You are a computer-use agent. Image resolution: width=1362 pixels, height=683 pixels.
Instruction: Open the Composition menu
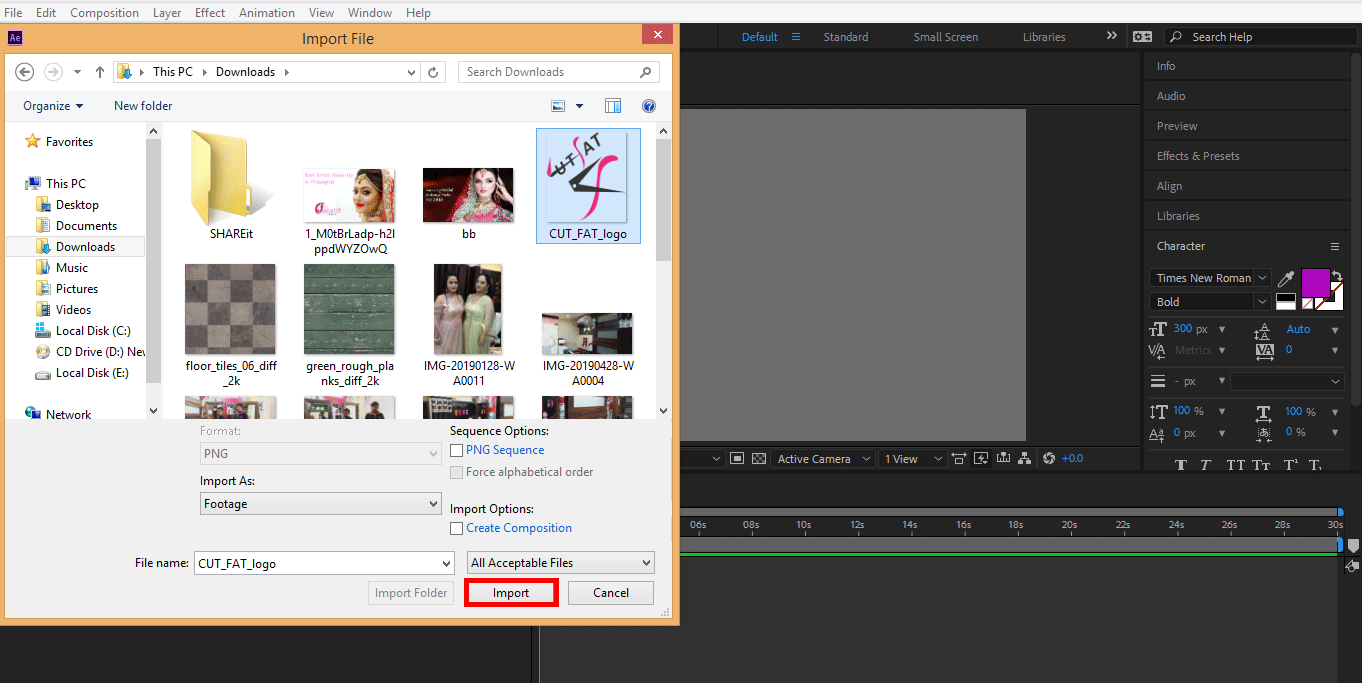[x=104, y=13]
